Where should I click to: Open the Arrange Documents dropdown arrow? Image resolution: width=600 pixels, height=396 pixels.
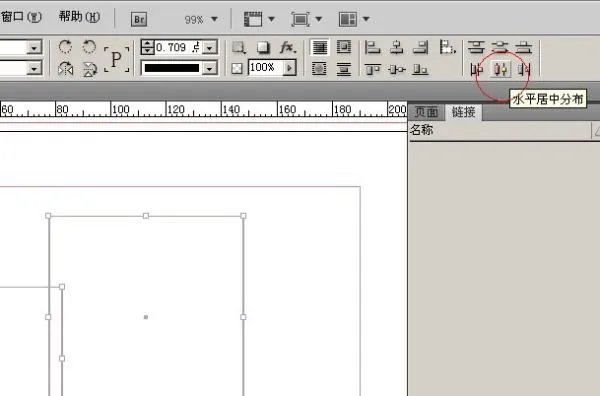click(366, 19)
